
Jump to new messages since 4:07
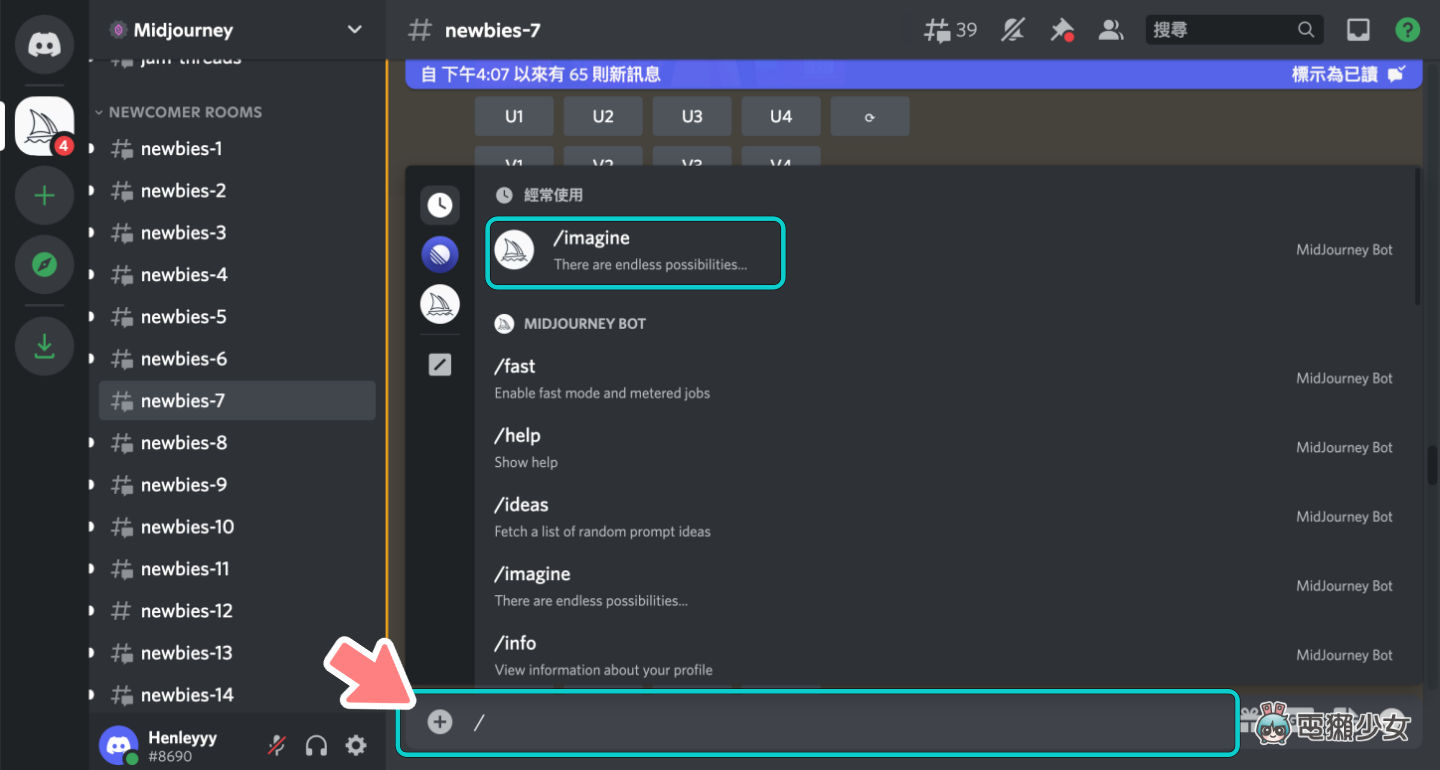pos(540,74)
